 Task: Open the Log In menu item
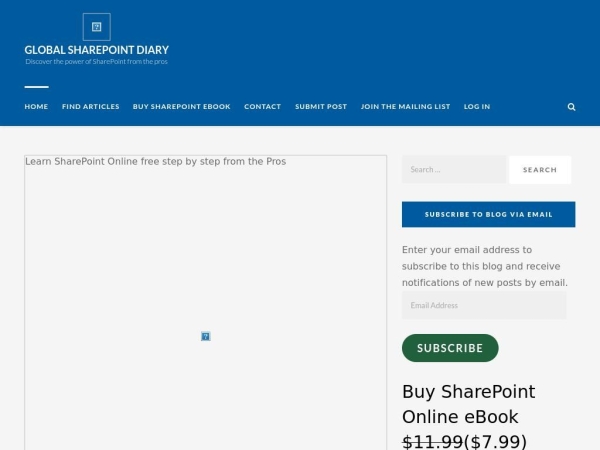point(477,107)
